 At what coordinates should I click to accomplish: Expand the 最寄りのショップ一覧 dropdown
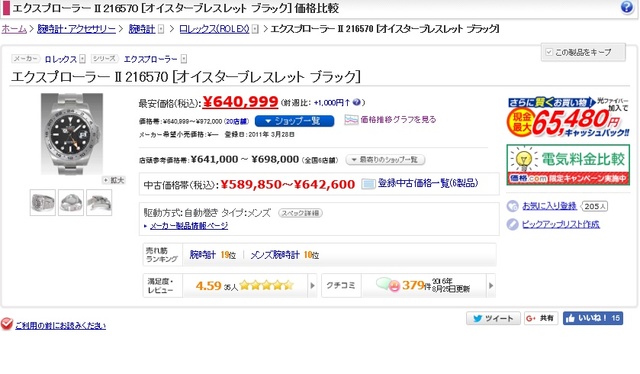point(385,160)
